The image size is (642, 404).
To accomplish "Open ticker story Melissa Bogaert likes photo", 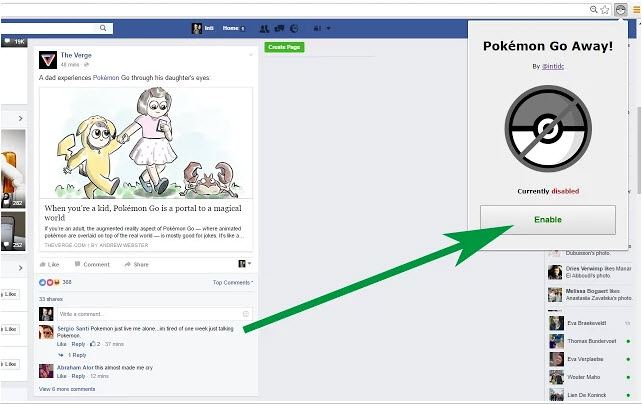I will coord(590,295).
